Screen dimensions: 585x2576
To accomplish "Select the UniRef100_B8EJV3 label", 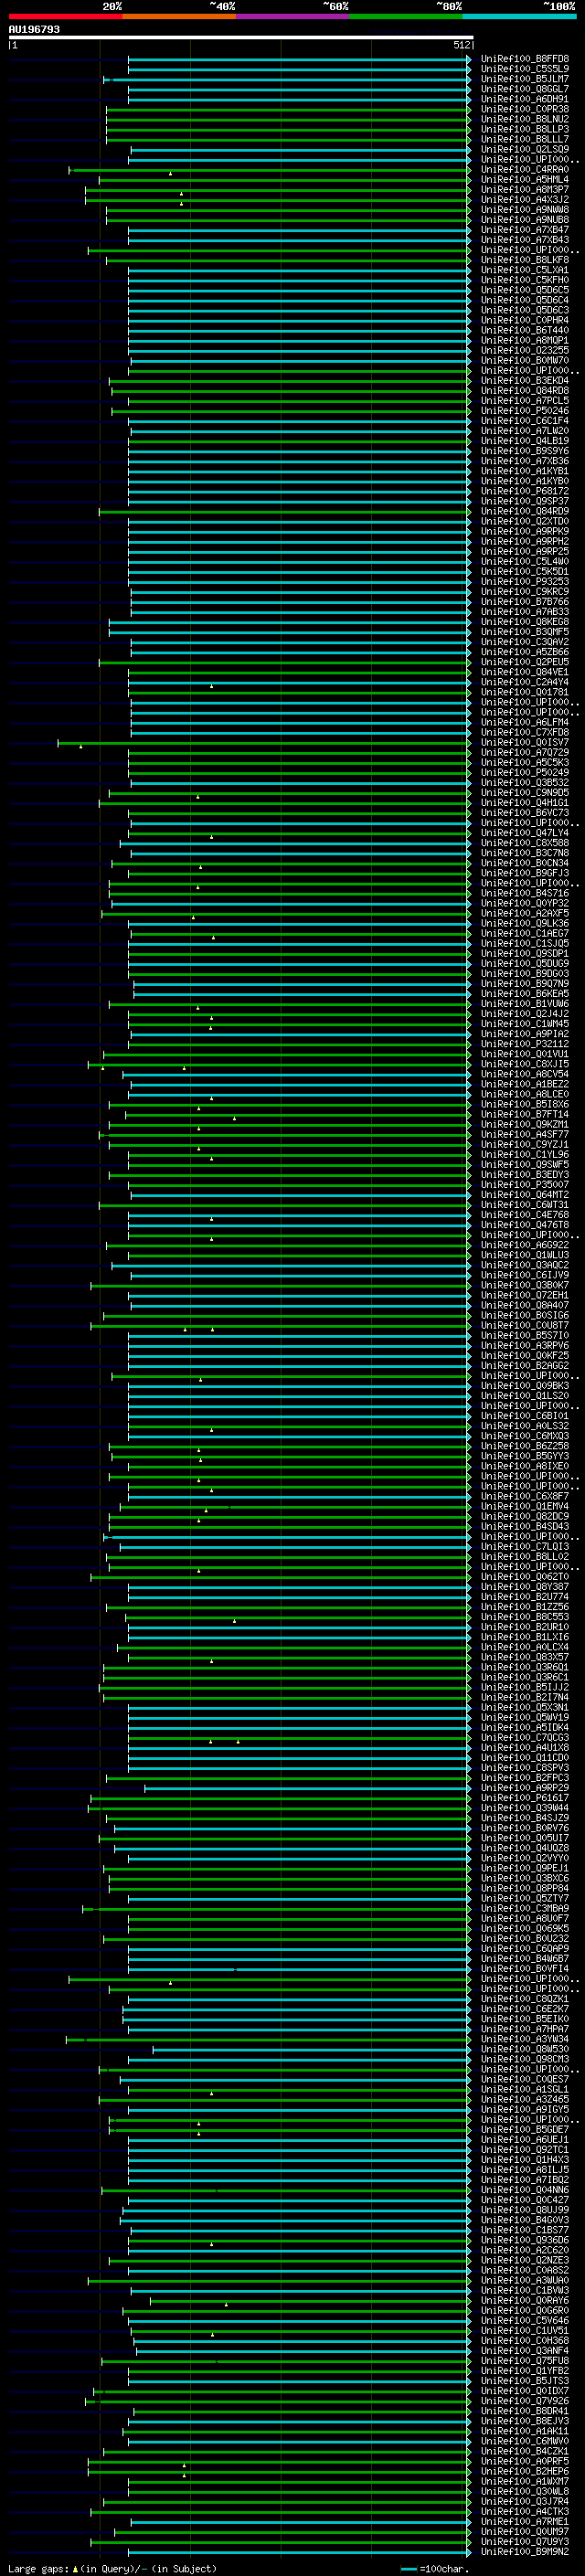I will [x=524, y=2421].
